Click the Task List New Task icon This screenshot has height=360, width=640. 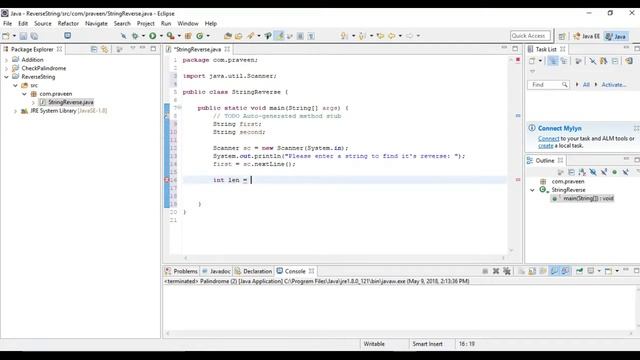click(x=532, y=61)
